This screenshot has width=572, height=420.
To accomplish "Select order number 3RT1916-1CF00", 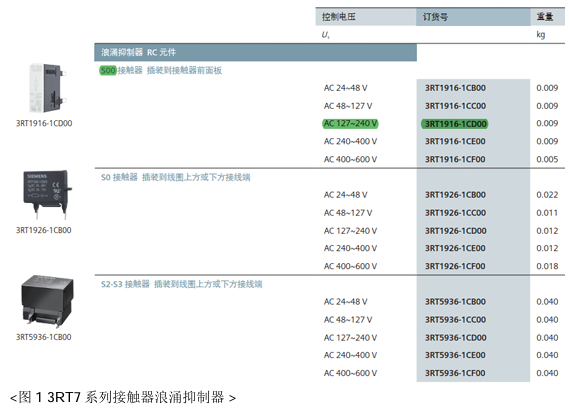I will pos(455,159).
